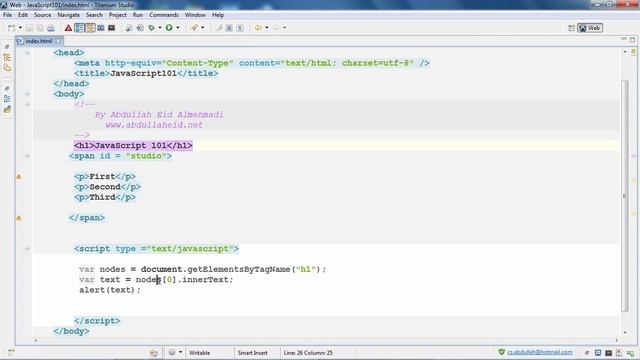640x360 pixels.
Task: Close the index.html editor tab
Action: (58, 41)
